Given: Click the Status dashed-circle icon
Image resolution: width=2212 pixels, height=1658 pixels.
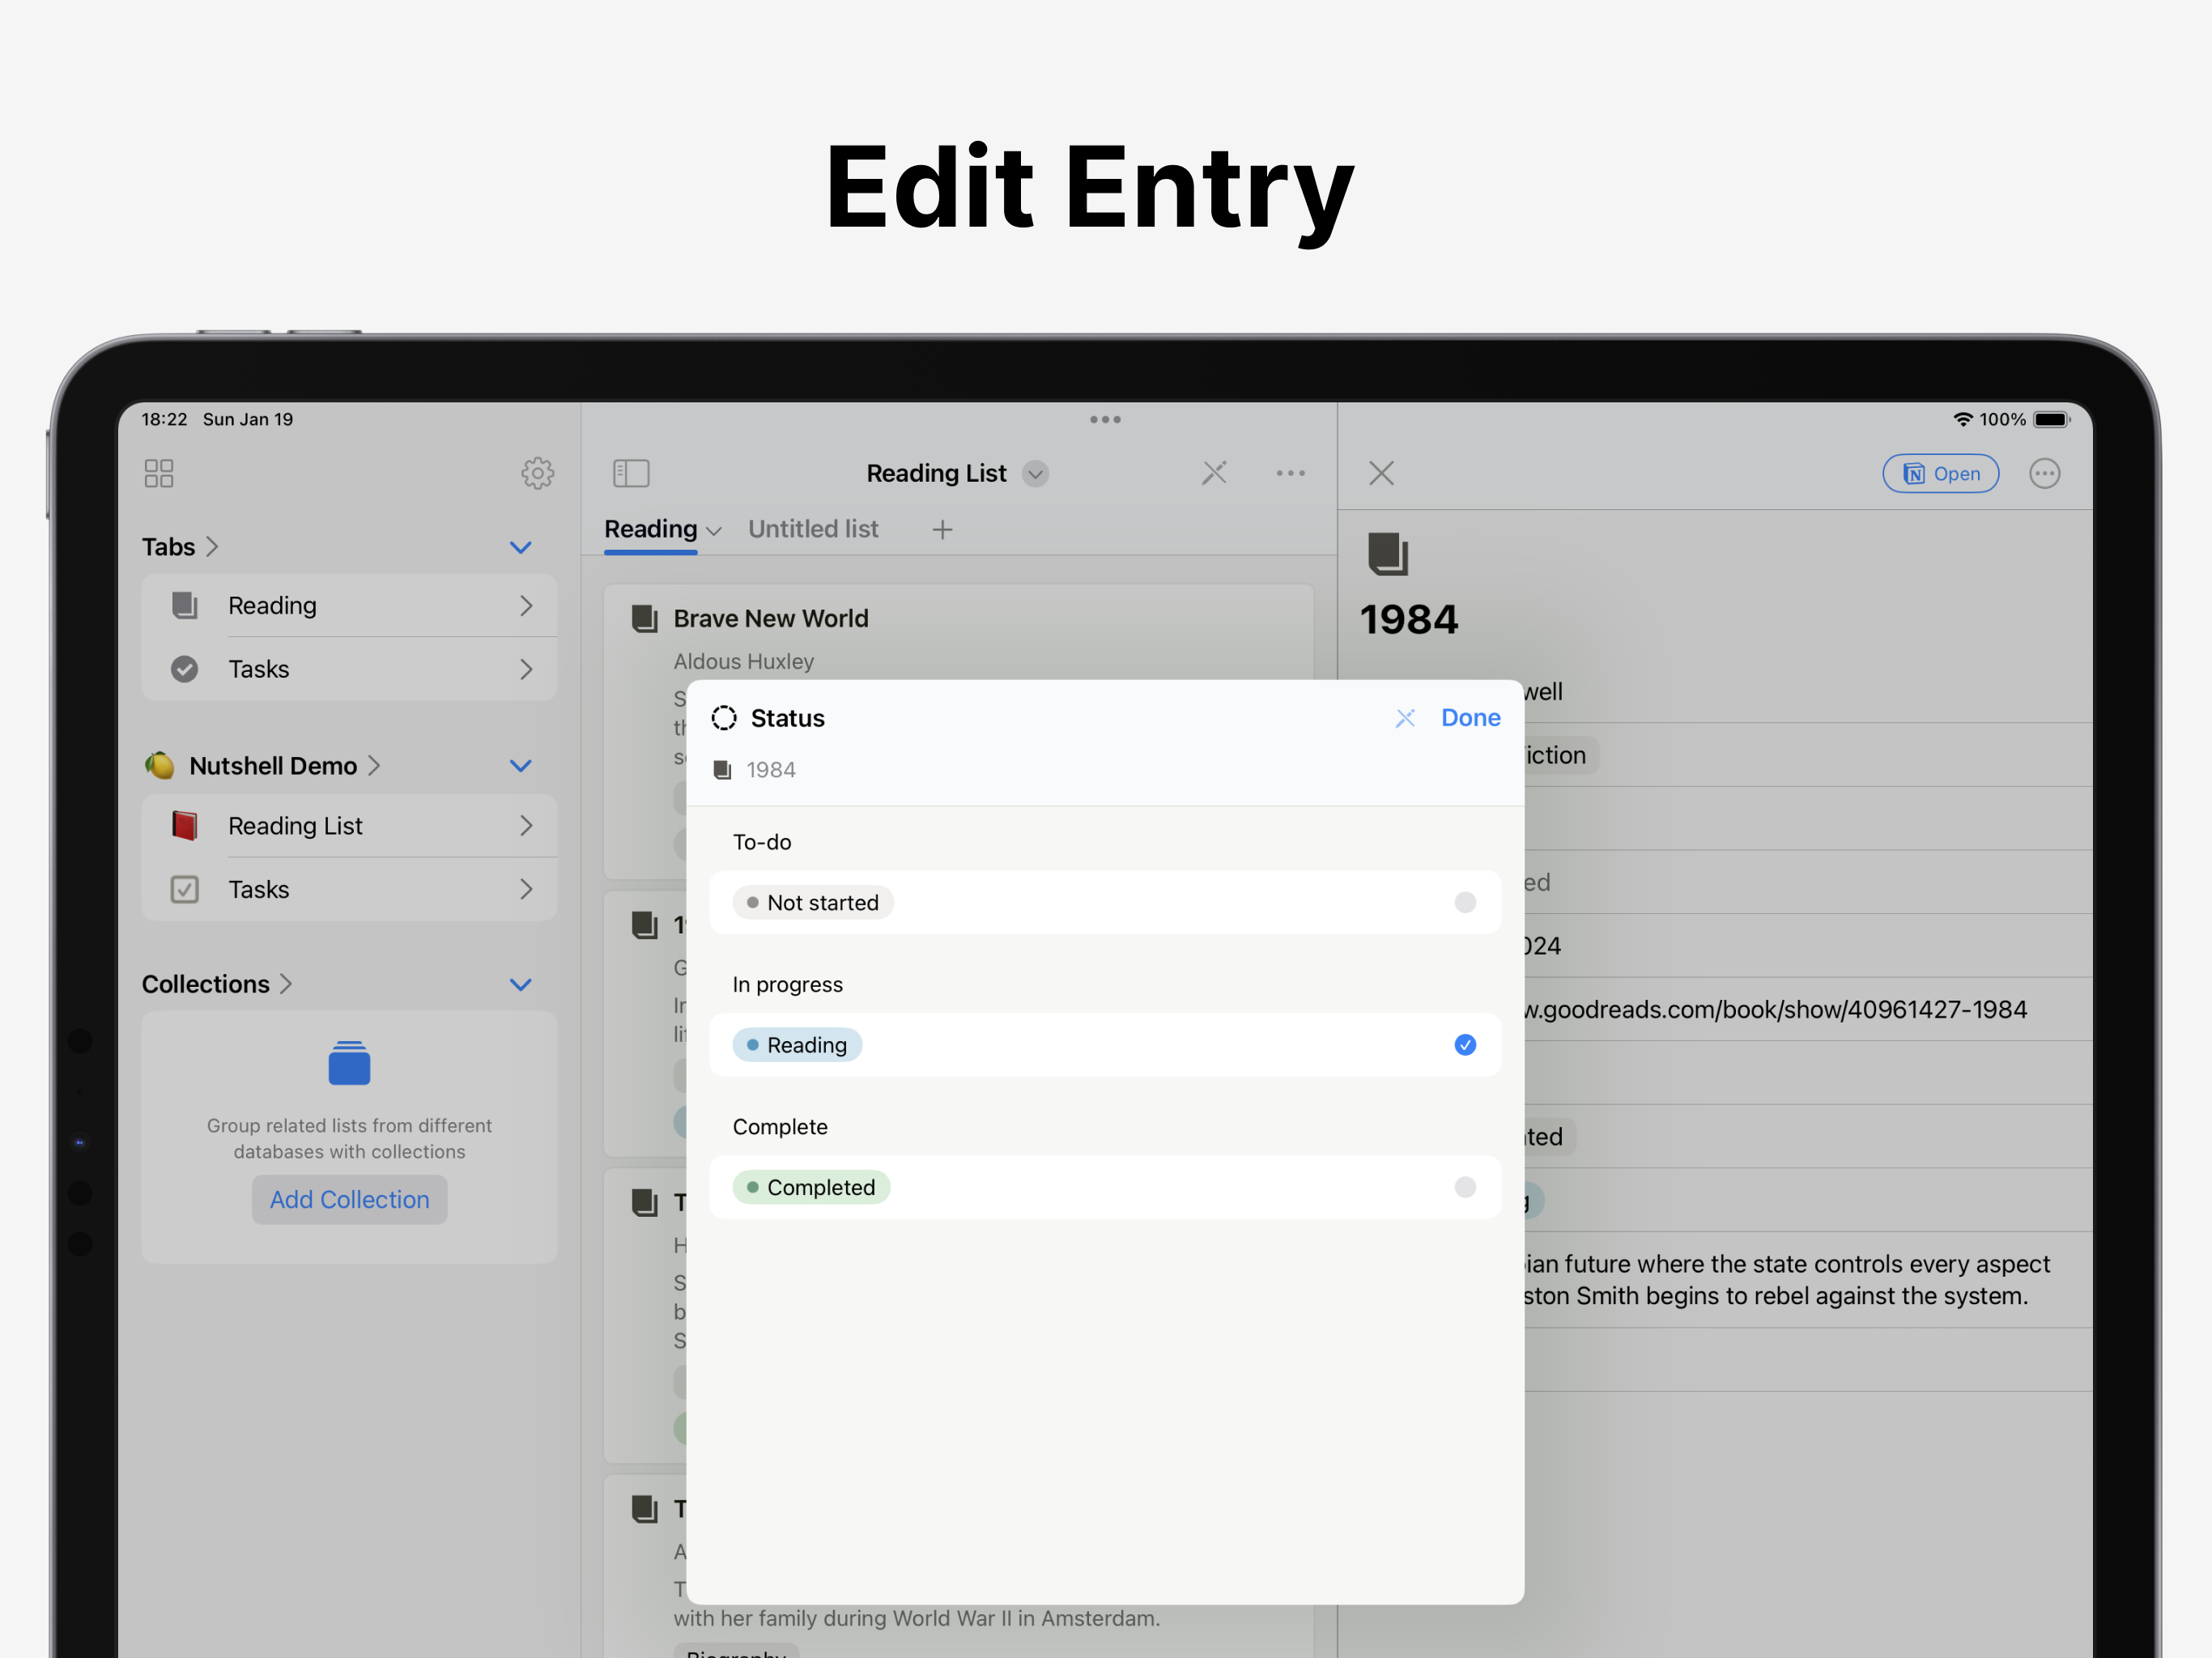Looking at the screenshot, I should [724, 718].
